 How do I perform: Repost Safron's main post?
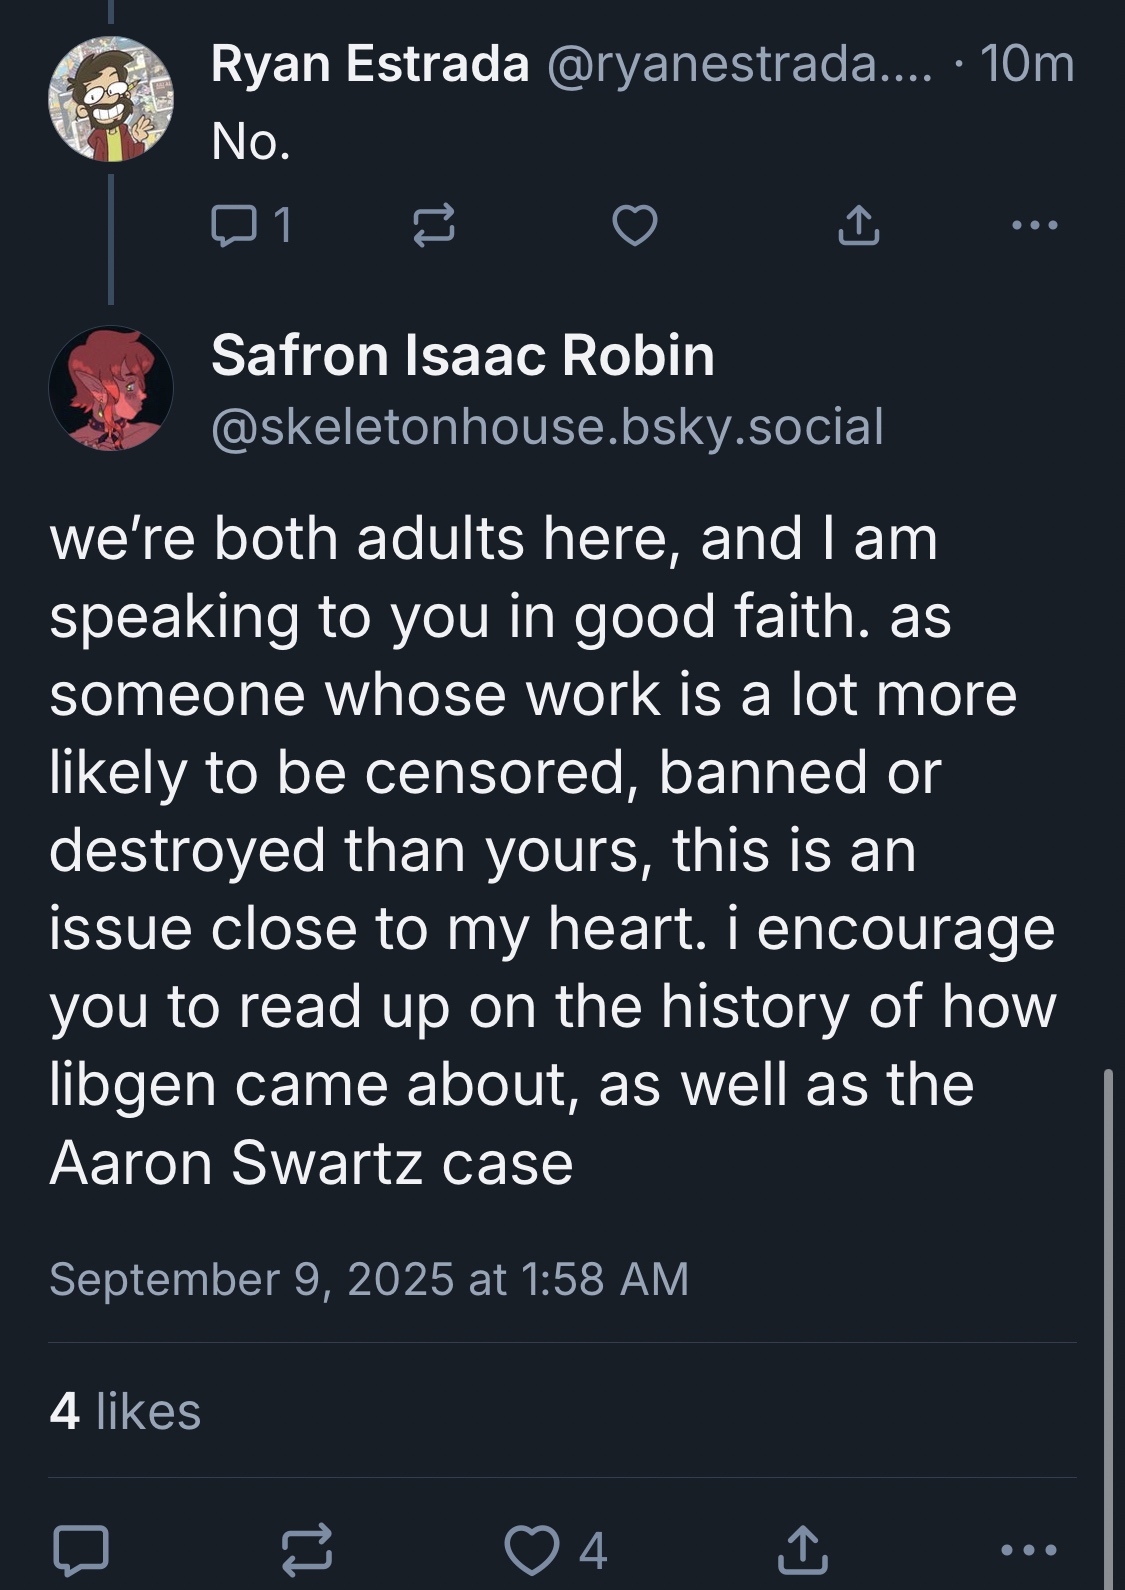click(x=304, y=1550)
